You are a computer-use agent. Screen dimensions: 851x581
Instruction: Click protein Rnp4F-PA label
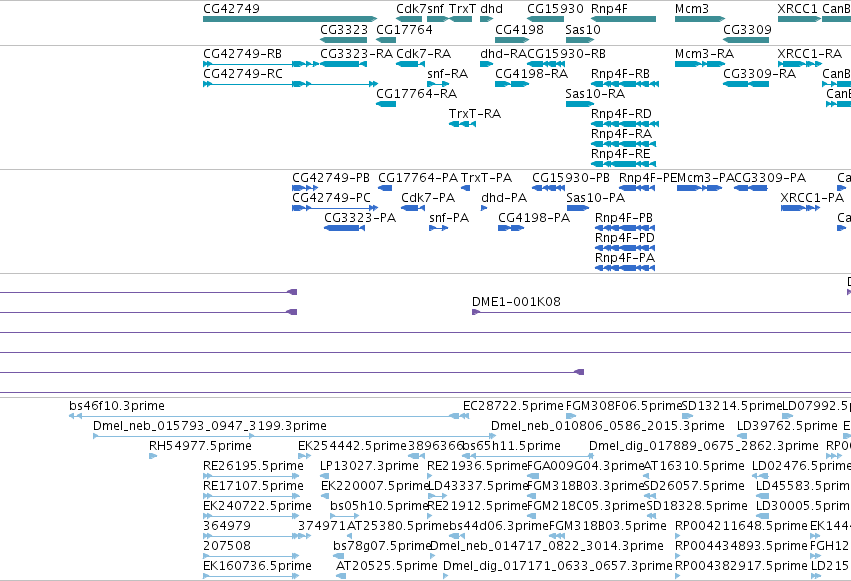pos(625,258)
